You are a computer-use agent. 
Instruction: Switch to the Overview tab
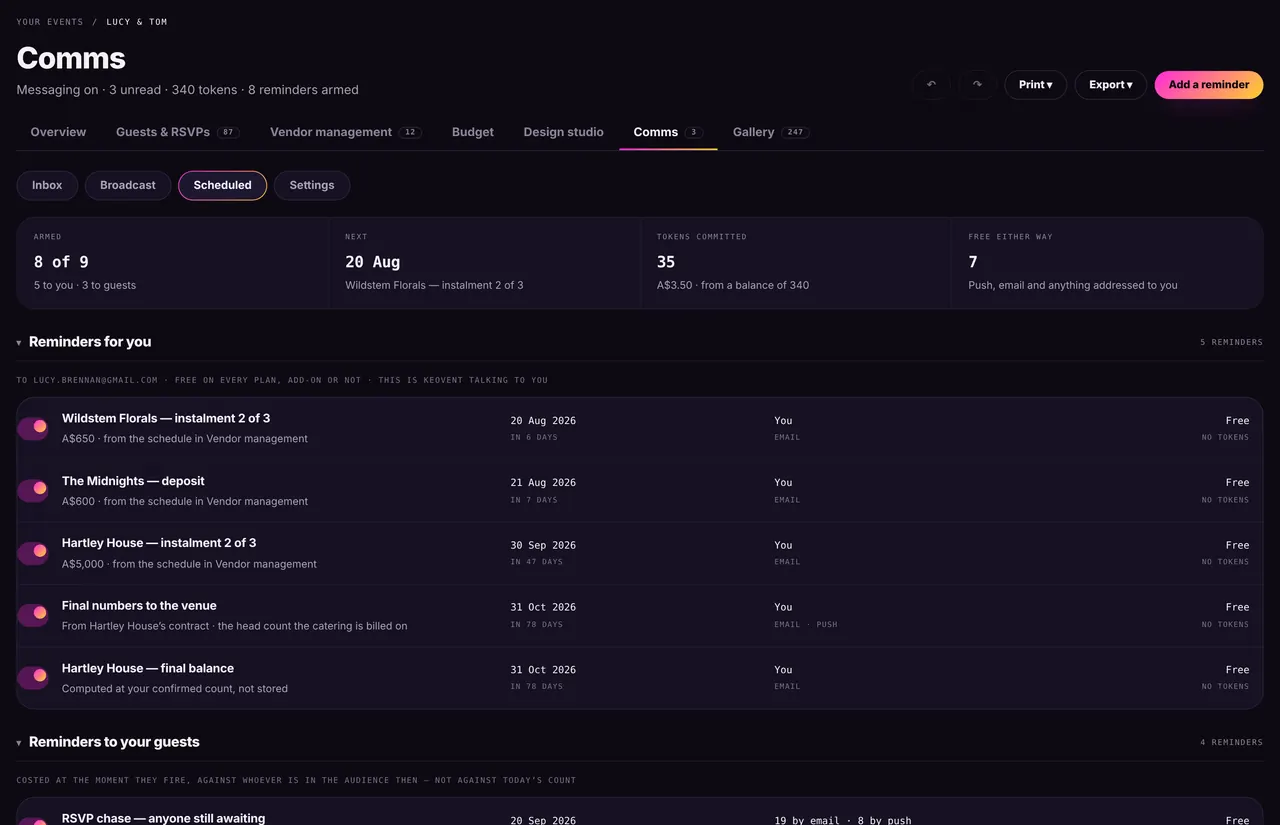(58, 132)
